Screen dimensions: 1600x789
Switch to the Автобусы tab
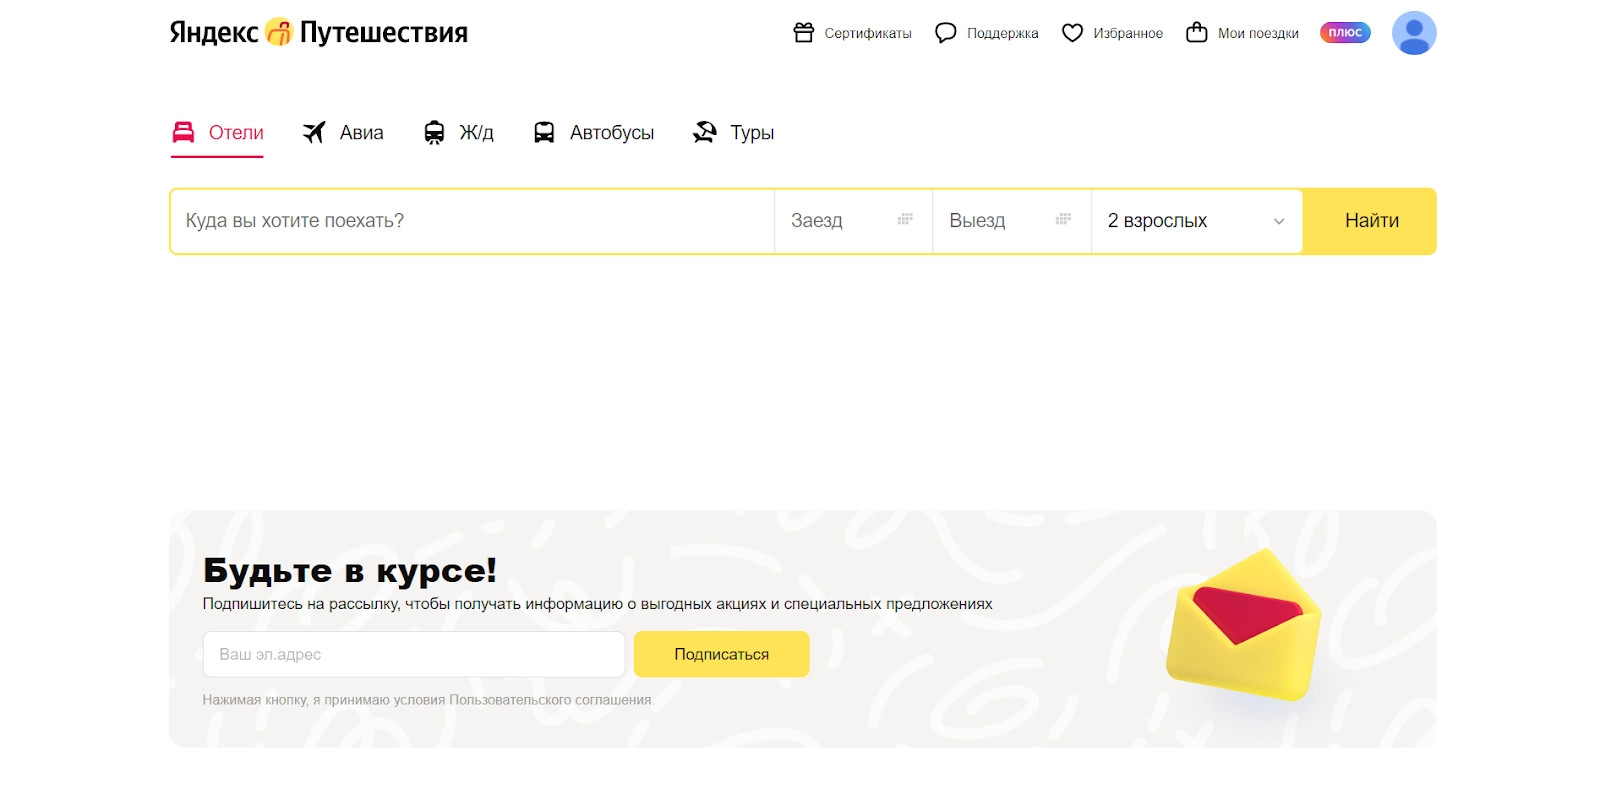(x=594, y=133)
